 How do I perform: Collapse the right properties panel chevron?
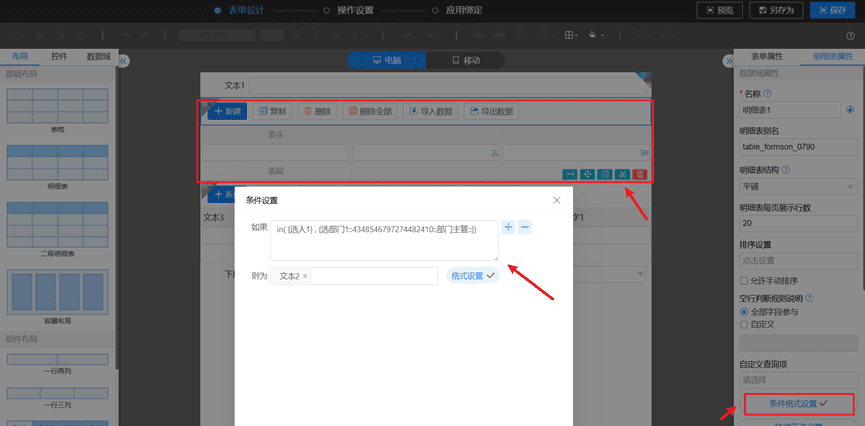(x=728, y=61)
